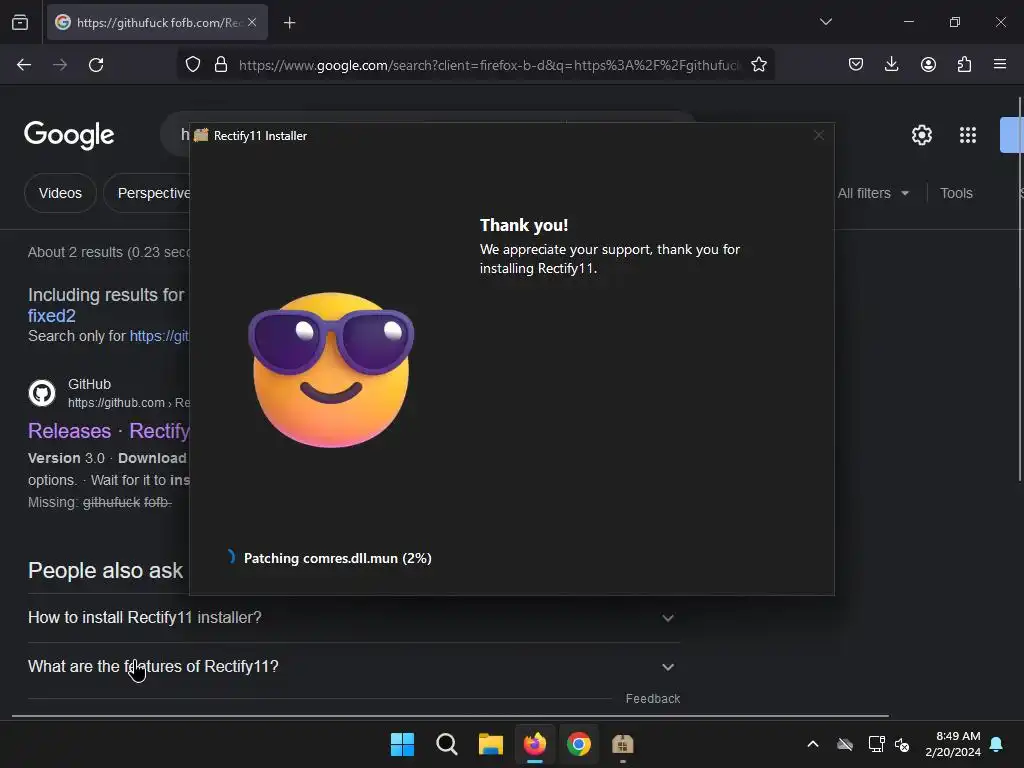This screenshot has width=1024, height=768.
Task: Click the sunglasses emoji image in installer
Action: 331,370
